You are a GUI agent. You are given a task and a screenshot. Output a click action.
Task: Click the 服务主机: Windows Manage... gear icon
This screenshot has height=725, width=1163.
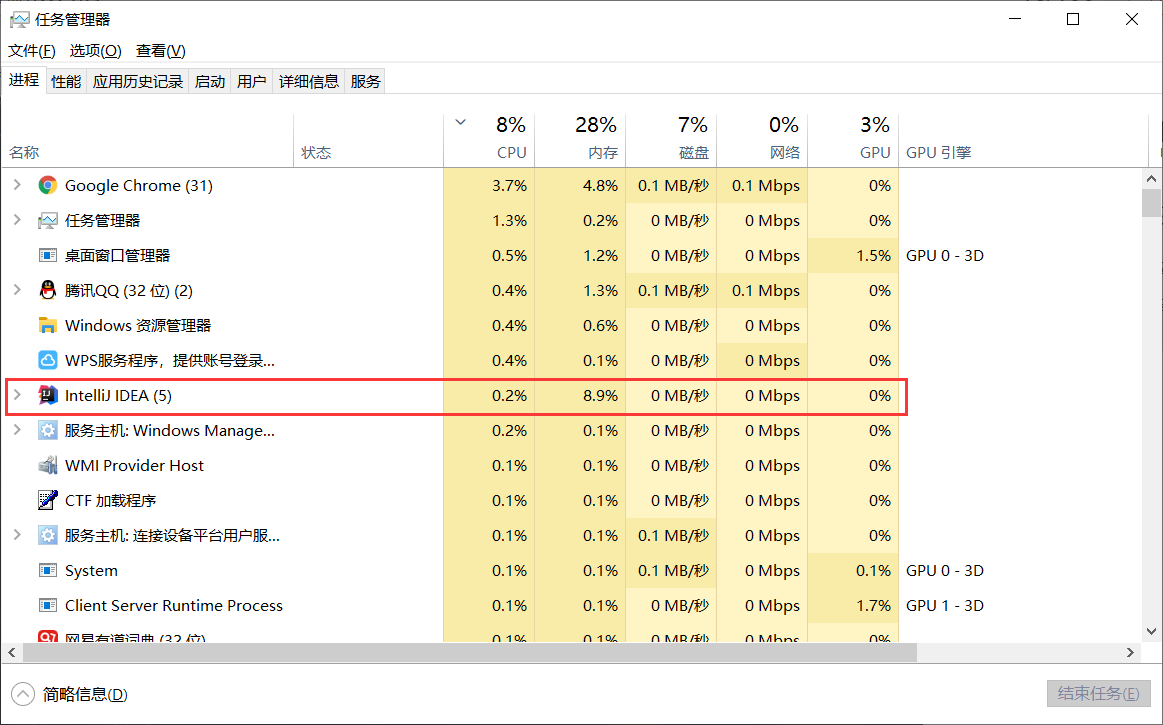pyautogui.click(x=47, y=430)
